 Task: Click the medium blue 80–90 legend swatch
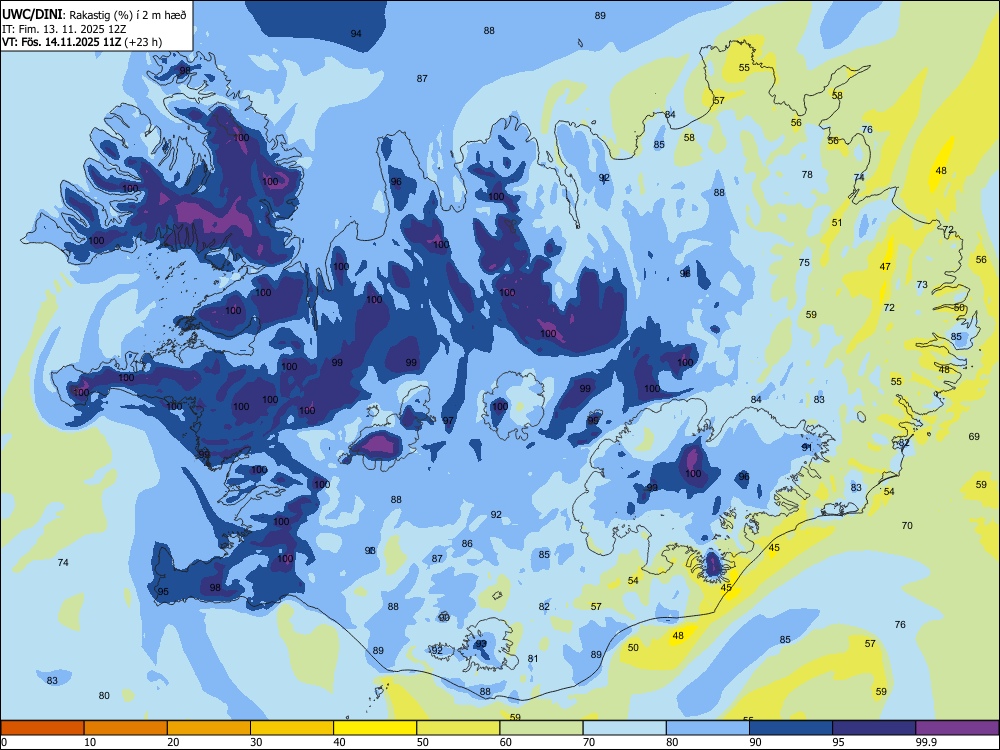click(x=708, y=728)
